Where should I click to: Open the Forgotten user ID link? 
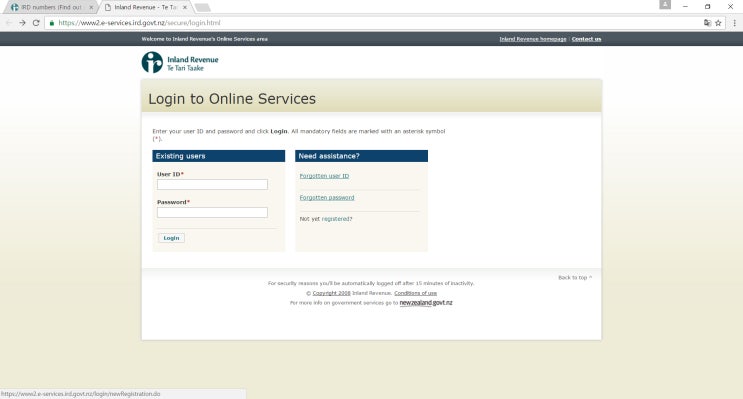pos(324,176)
